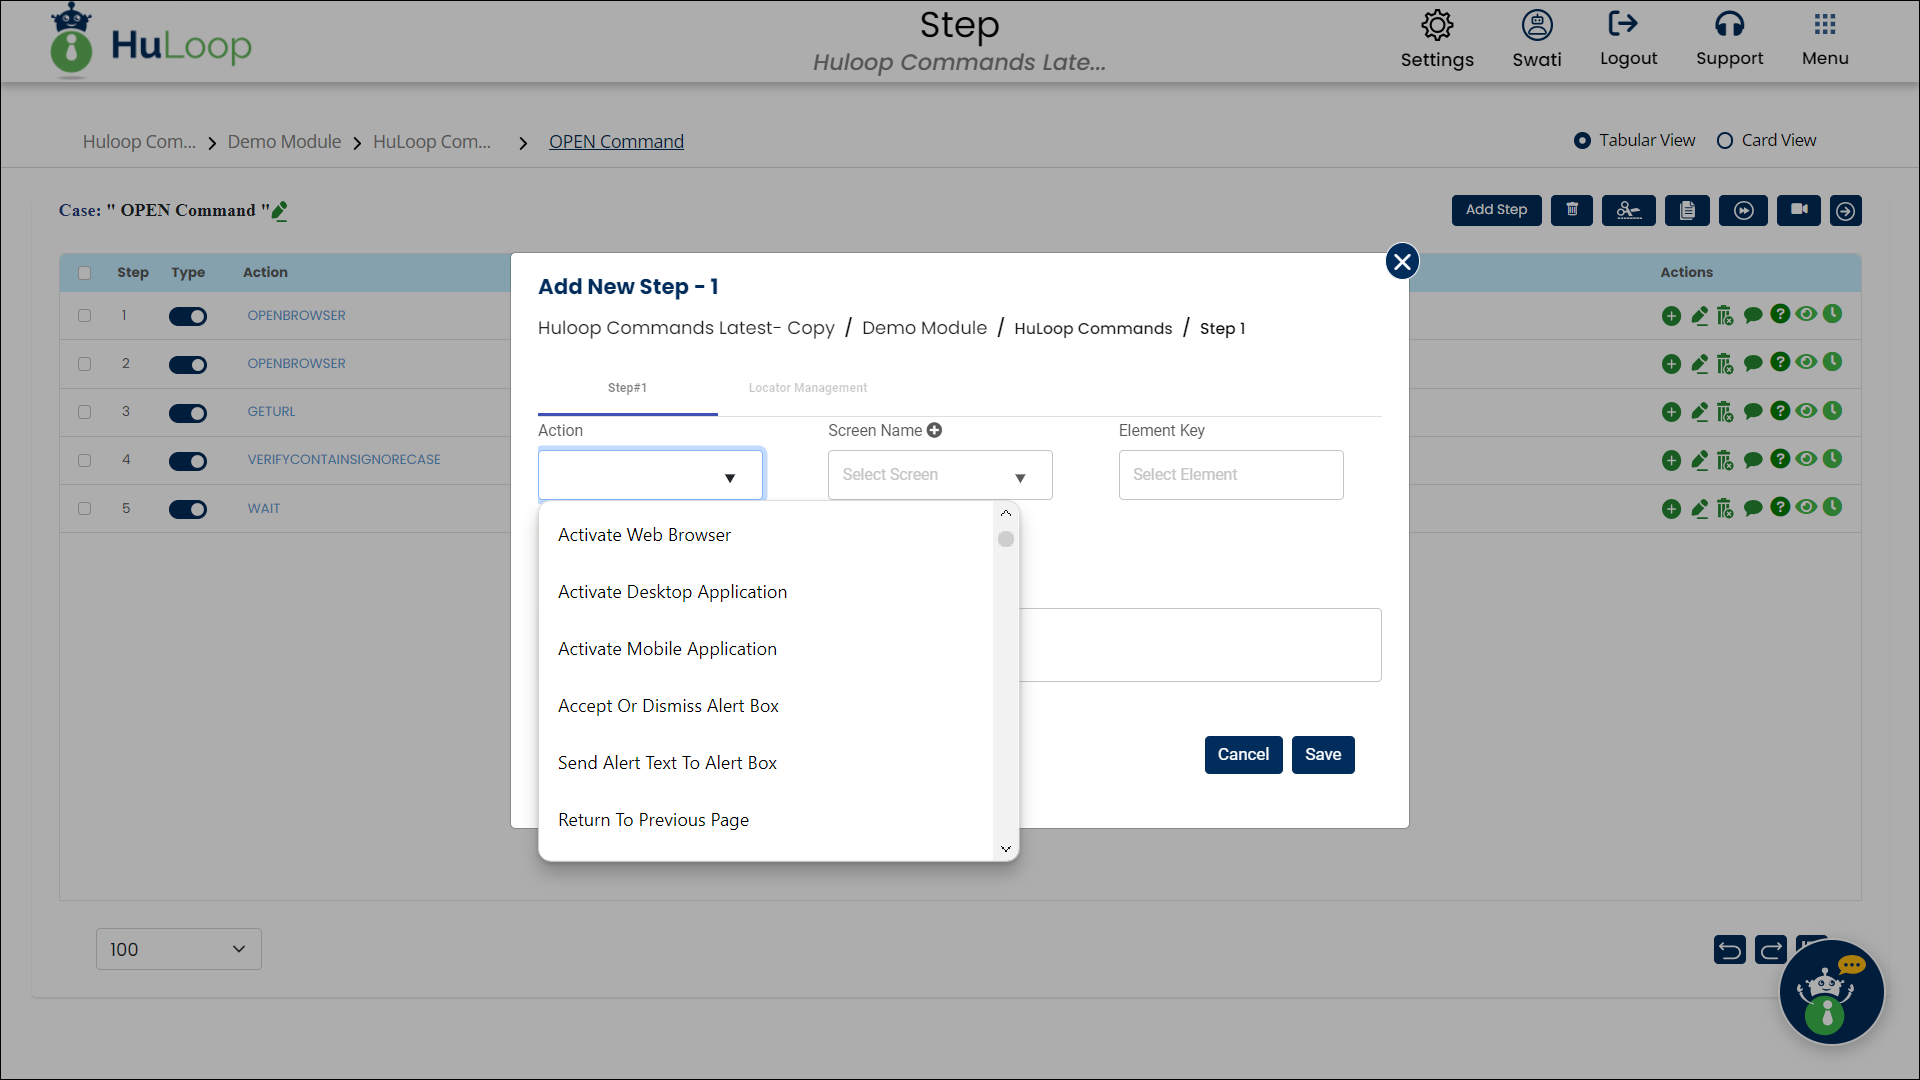This screenshot has height=1080, width=1920.
Task: Click the comment bubble icon in step 4 row
Action: (1753, 460)
